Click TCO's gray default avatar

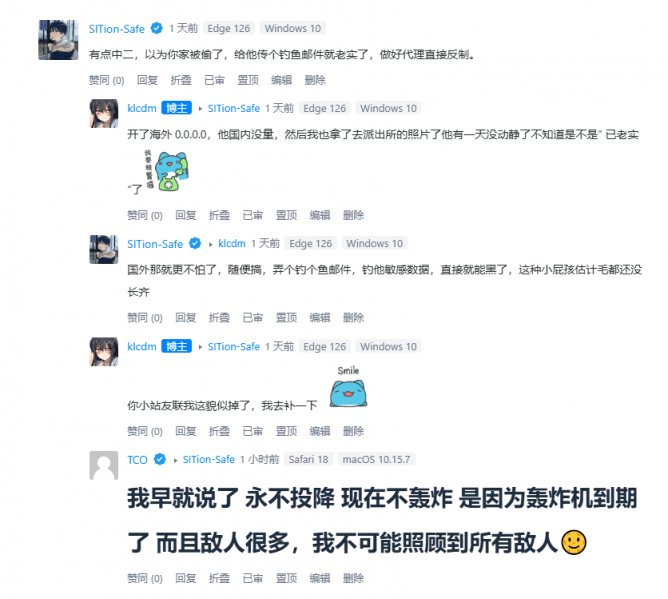coord(104,465)
